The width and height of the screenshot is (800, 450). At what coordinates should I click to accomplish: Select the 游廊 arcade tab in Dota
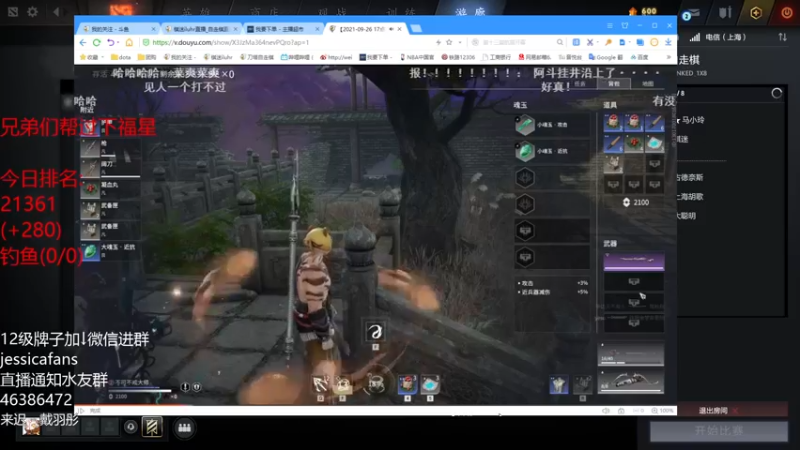[x=470, y=11]
